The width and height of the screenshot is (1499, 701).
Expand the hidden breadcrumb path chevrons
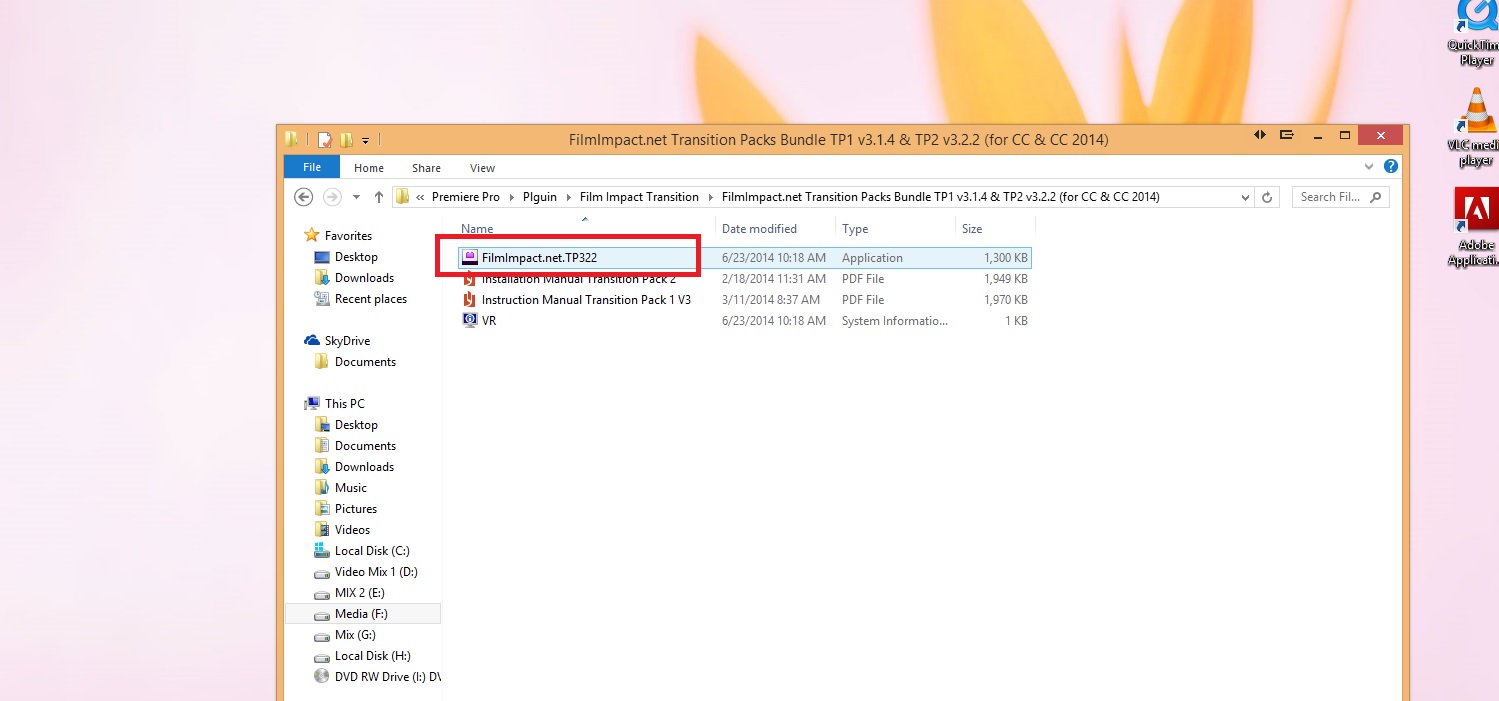421,197
